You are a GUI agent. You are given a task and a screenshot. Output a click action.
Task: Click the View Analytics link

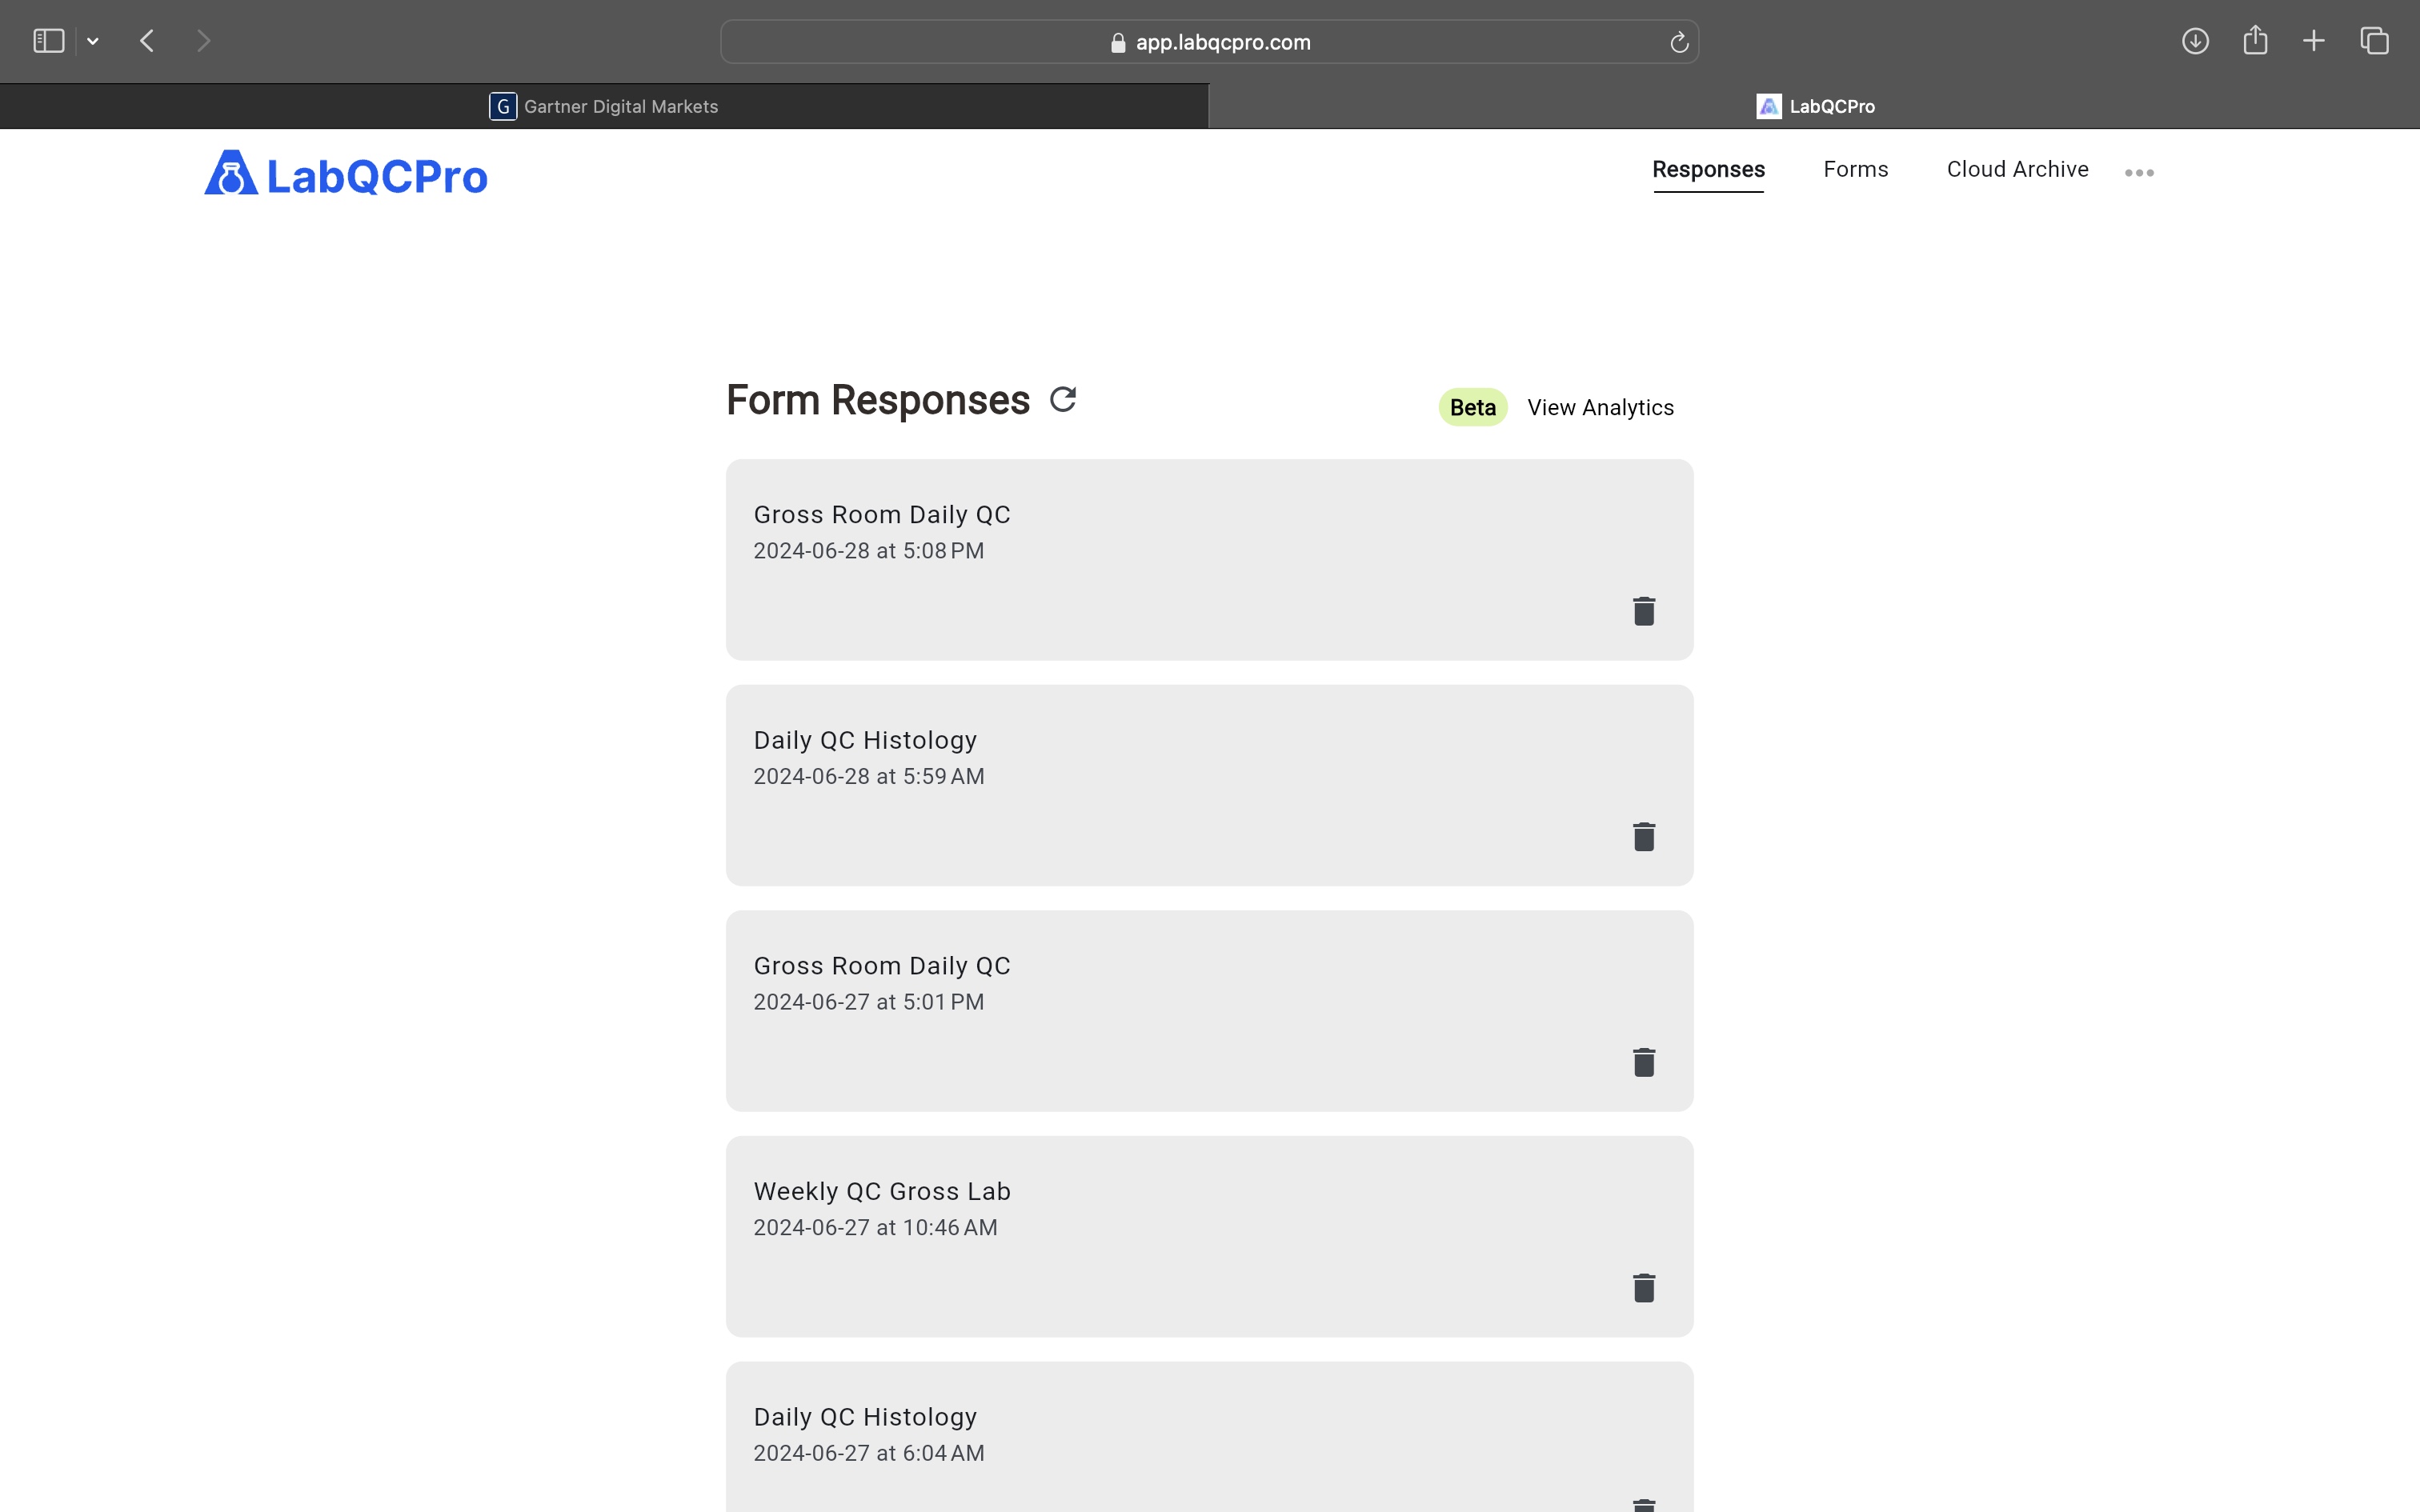click(1599, 407)
